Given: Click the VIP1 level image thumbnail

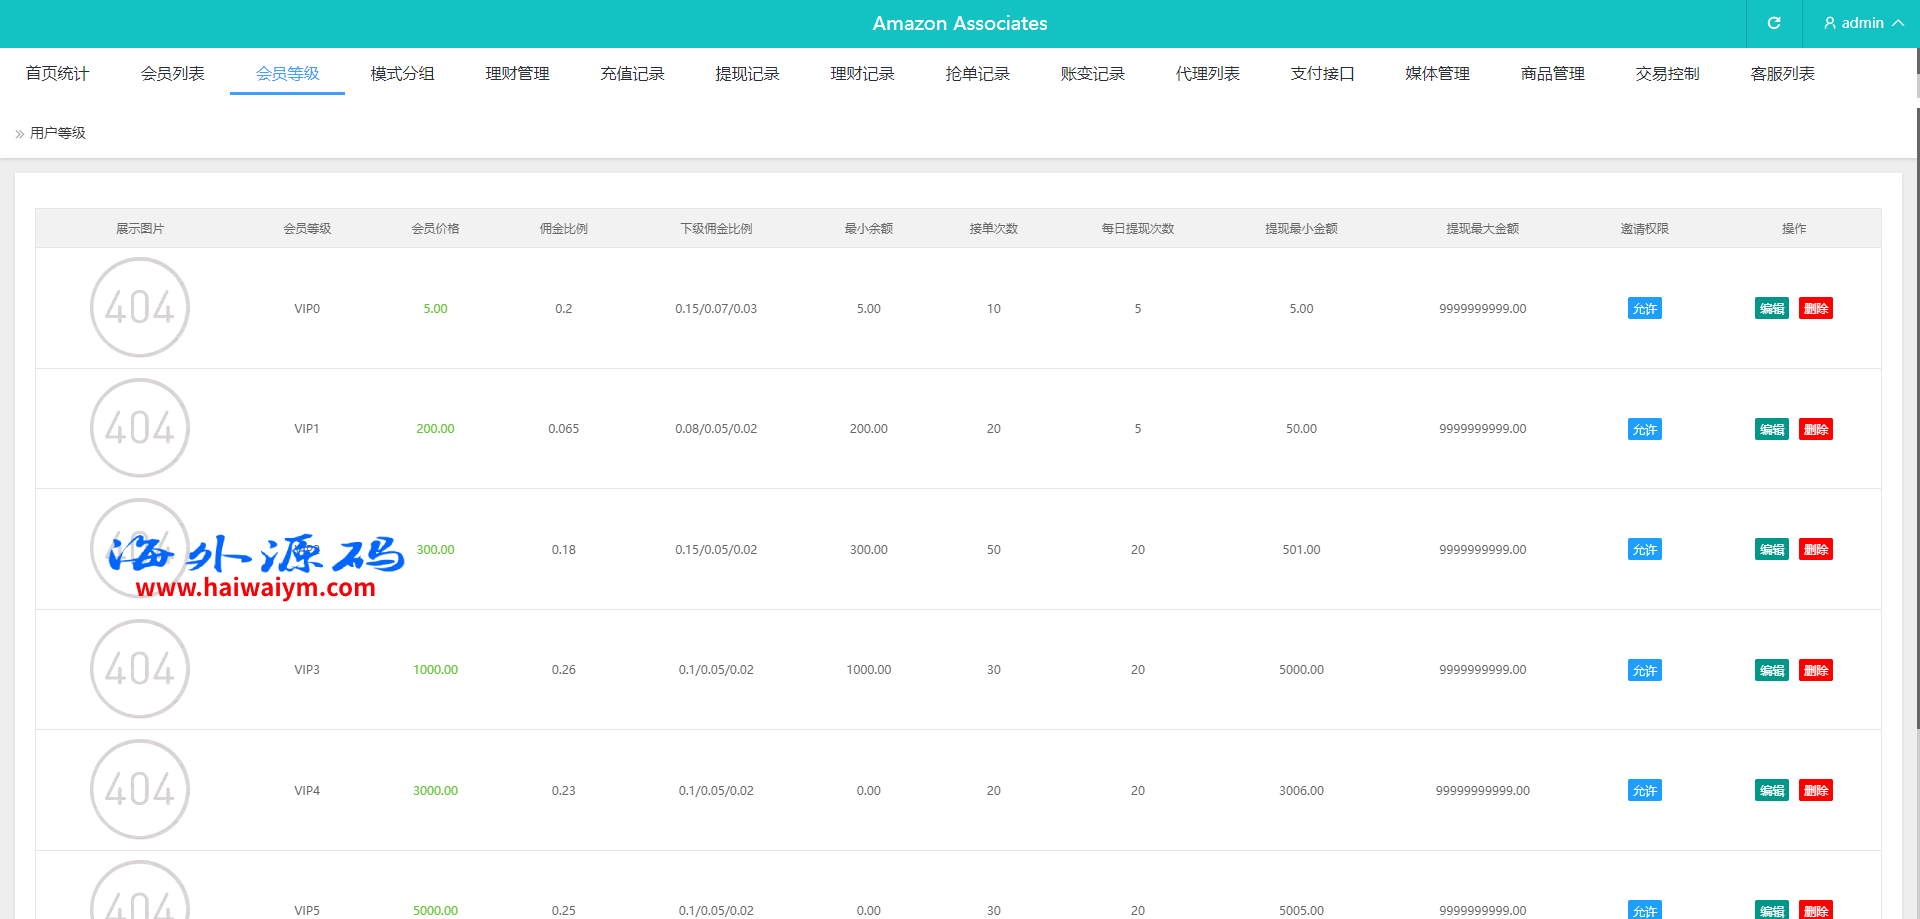Looking at the screenshot, I should click(x=140, y=428).
